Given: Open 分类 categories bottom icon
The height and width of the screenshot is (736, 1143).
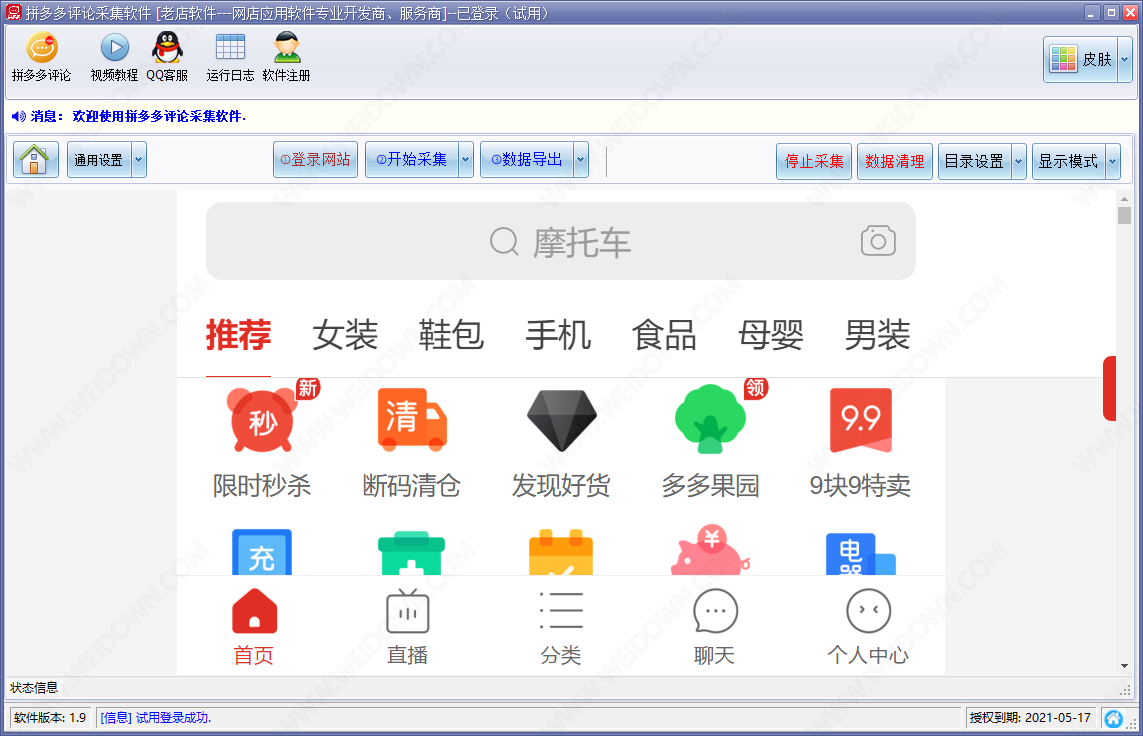Looking at the screenshot, I should click(x=561, y=611).
